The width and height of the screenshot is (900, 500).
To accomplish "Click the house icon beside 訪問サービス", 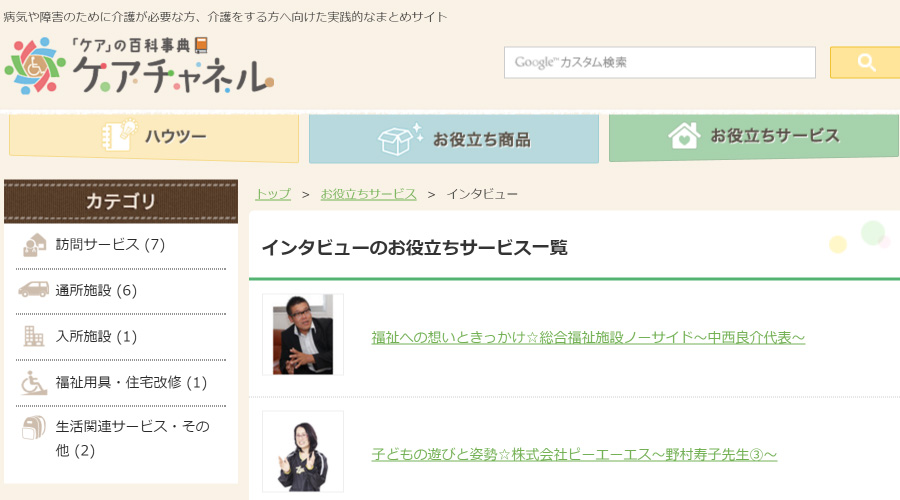I will point(34,245).
